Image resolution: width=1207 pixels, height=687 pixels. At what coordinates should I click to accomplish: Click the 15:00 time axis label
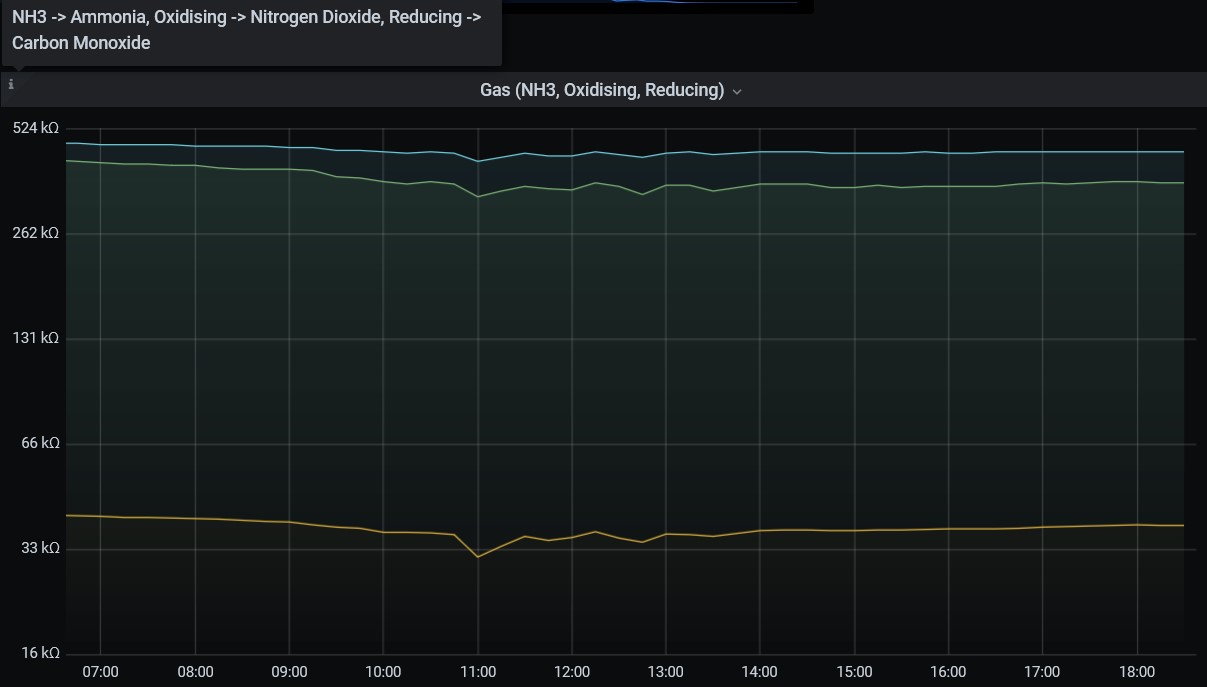854,672
